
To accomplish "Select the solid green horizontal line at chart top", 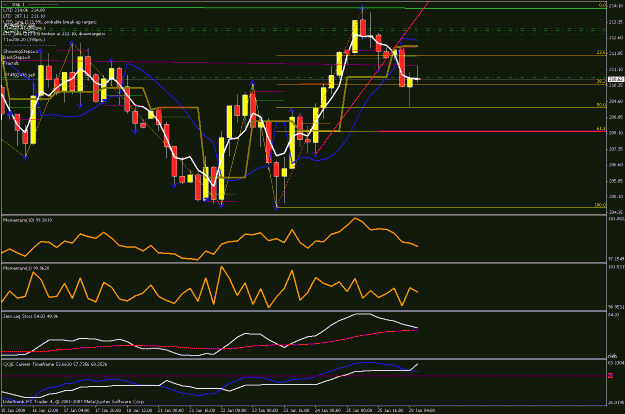I will pyautogui.click(x=304, y=8).
